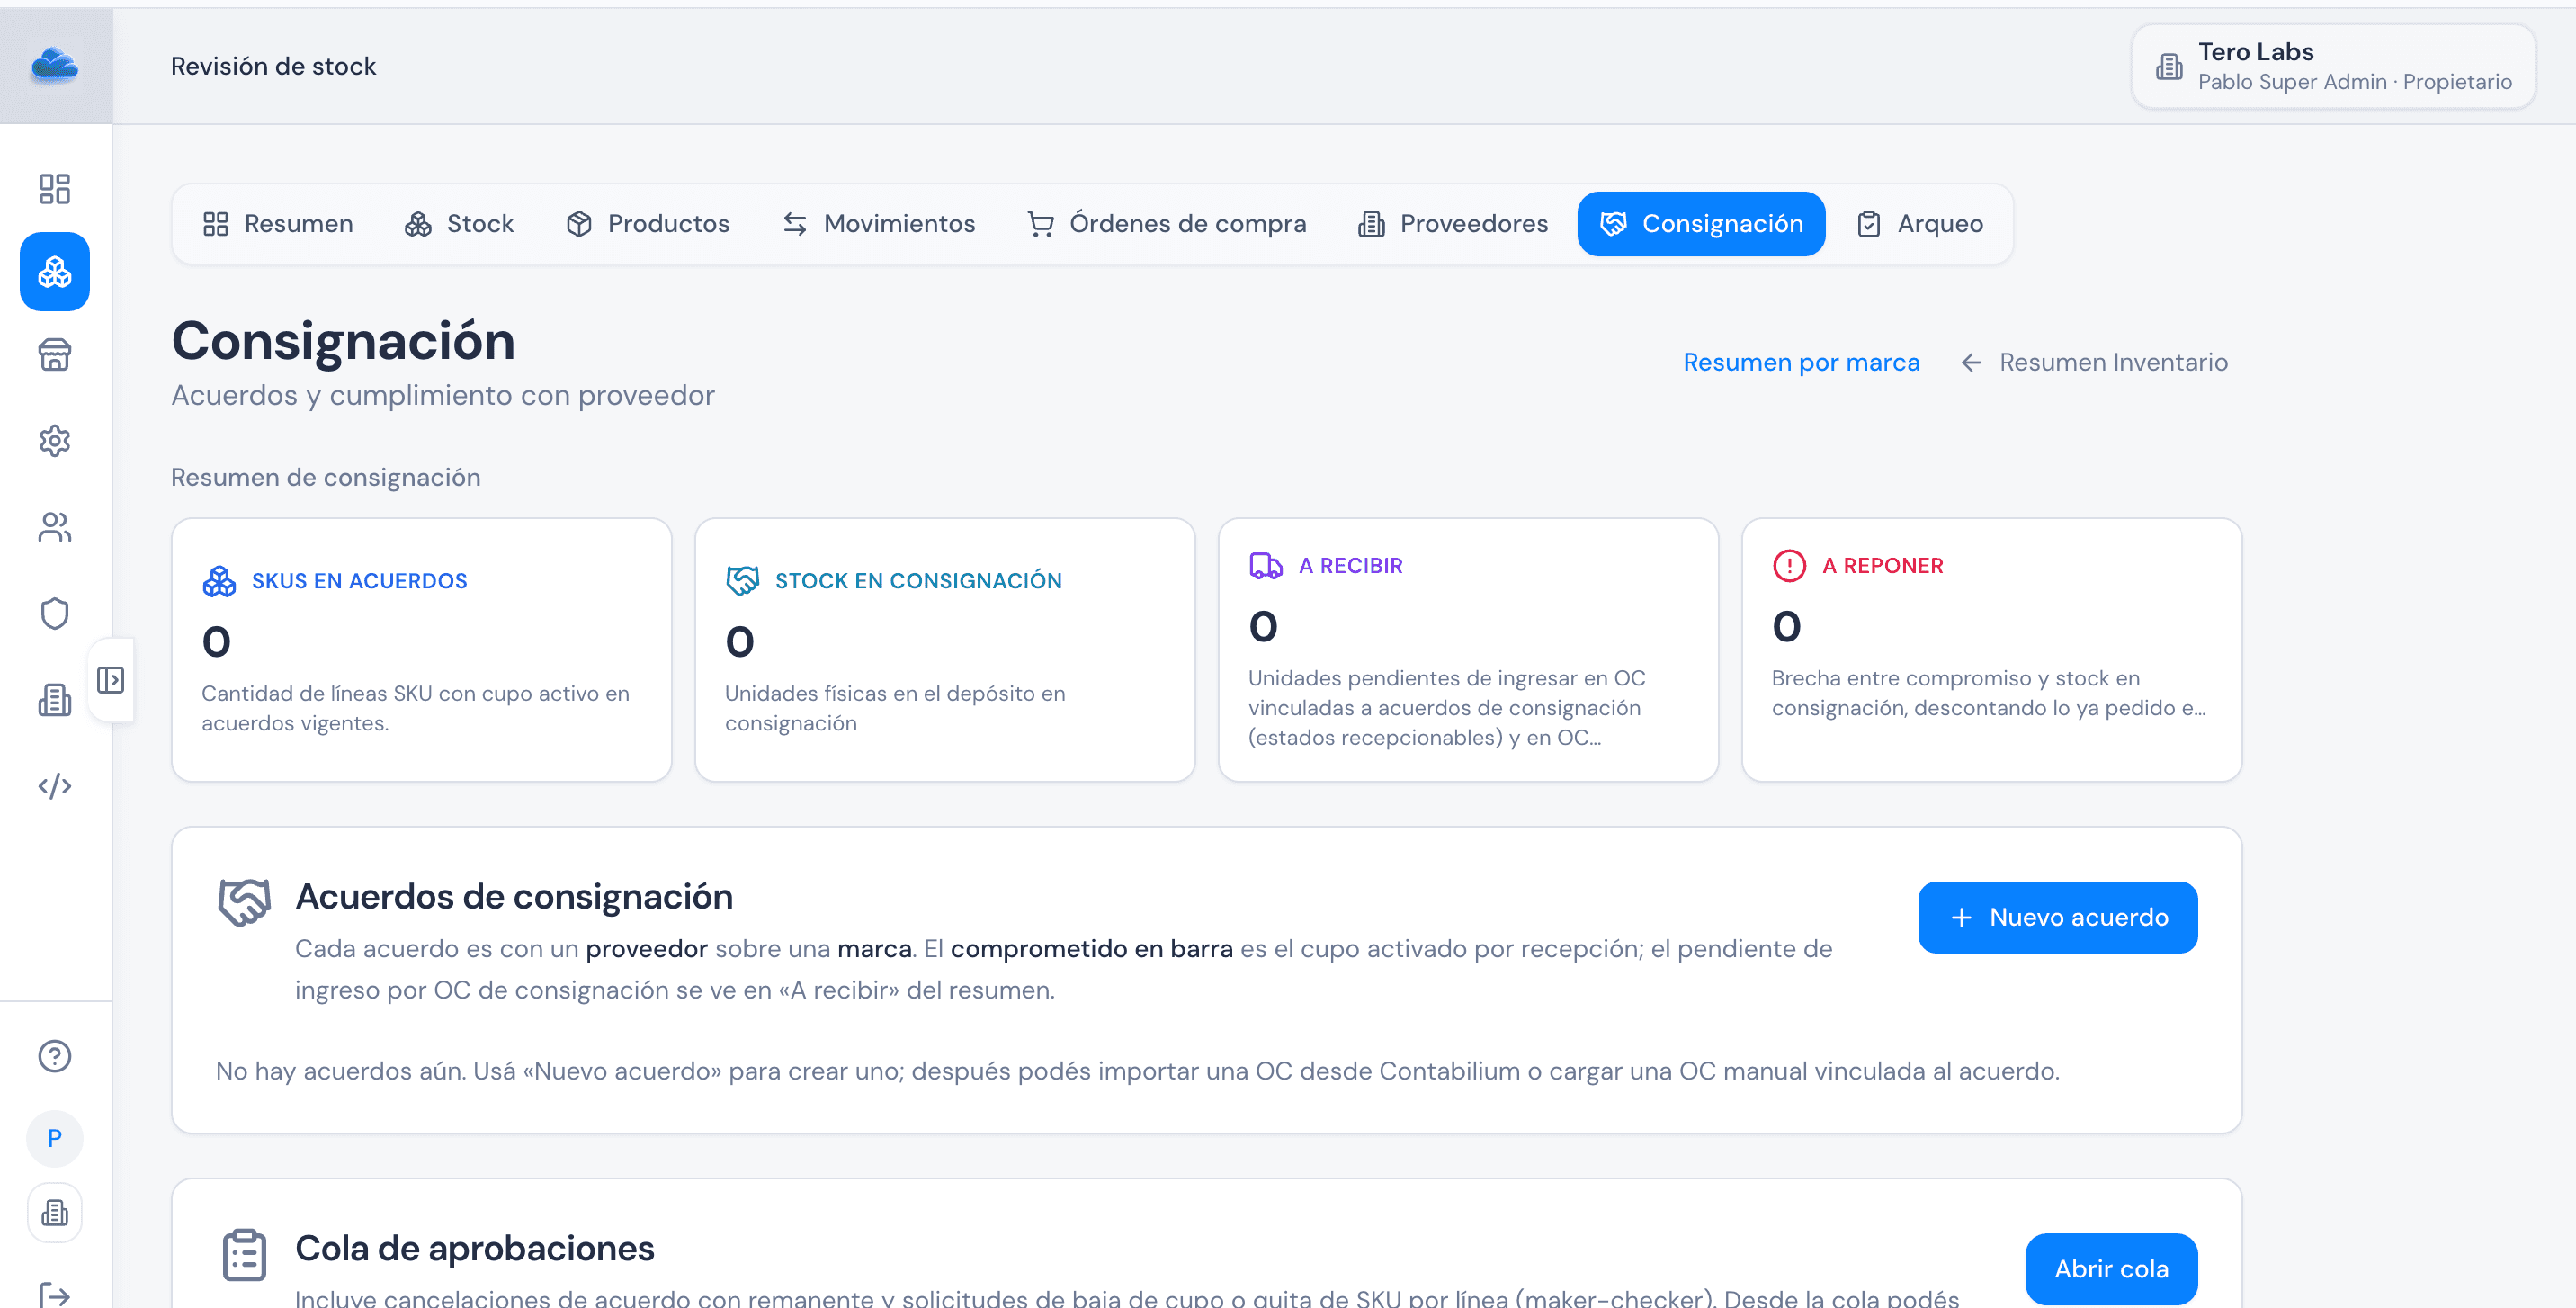This screenshot has height=1308, width=2576.
Task: Click the SKUS EN ACUERDOS card icon
Action: pyautogui.click(x=219, y=581)
